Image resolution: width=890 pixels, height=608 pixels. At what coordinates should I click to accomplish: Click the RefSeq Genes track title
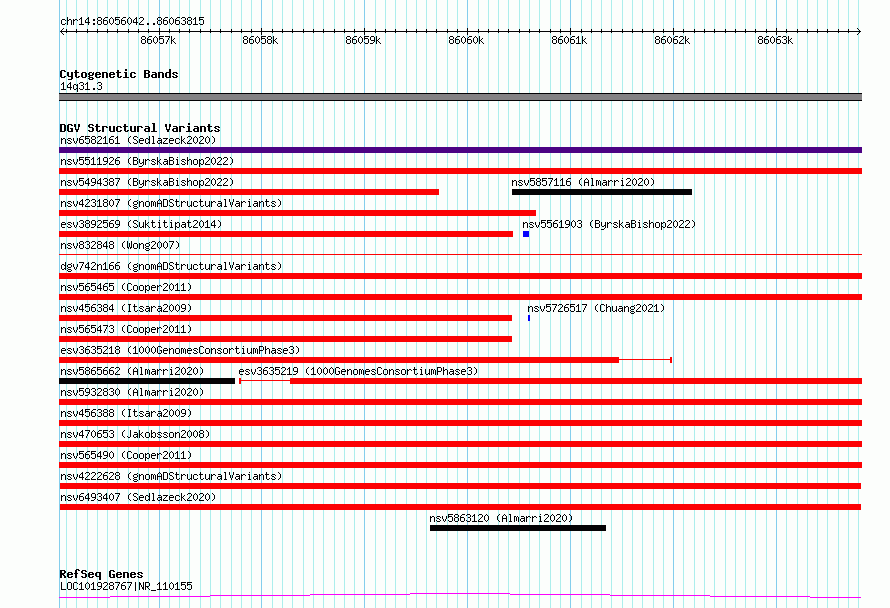(x=101, y=574)
